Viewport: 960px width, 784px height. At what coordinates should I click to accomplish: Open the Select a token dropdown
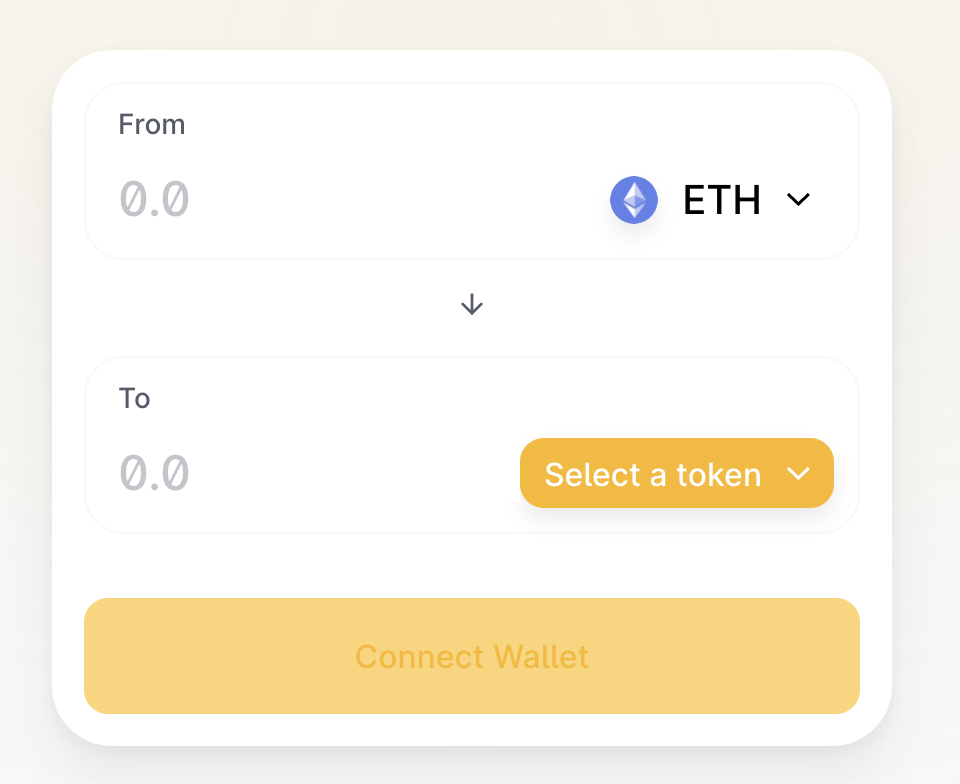pyautogui.click(x=677, y=473)
